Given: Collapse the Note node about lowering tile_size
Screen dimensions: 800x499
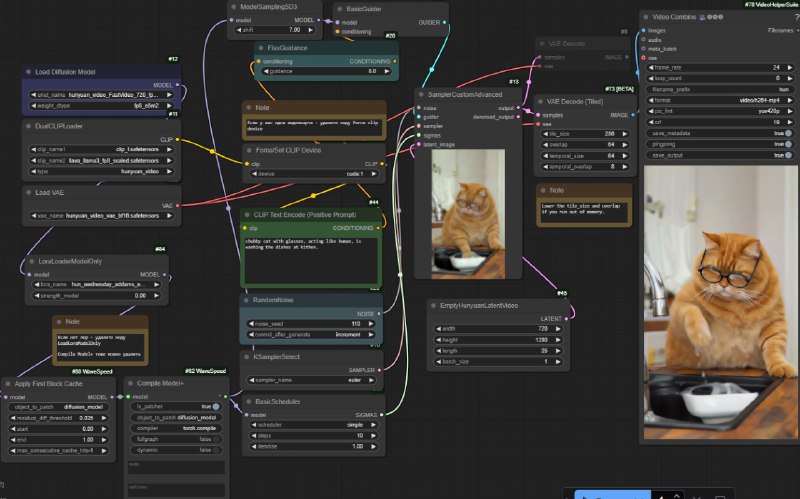Looking at the screenshot, I should tap(543, 190).
